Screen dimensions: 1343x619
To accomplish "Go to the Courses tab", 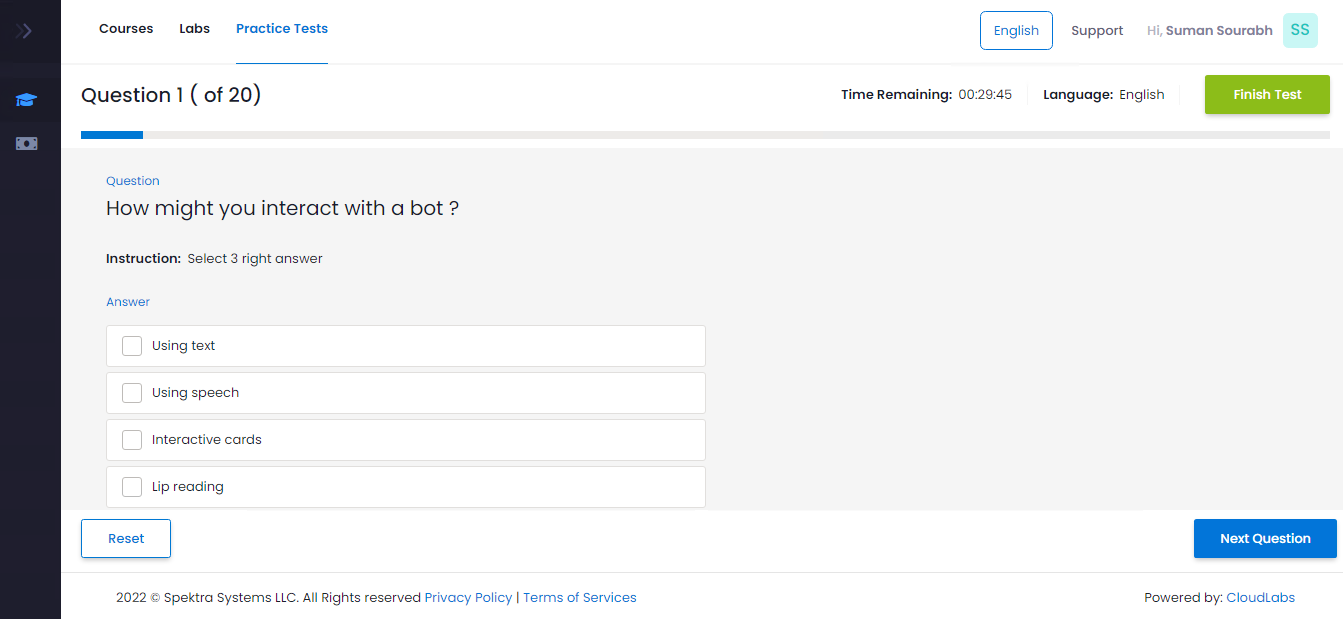I will (x=126, y=29).
